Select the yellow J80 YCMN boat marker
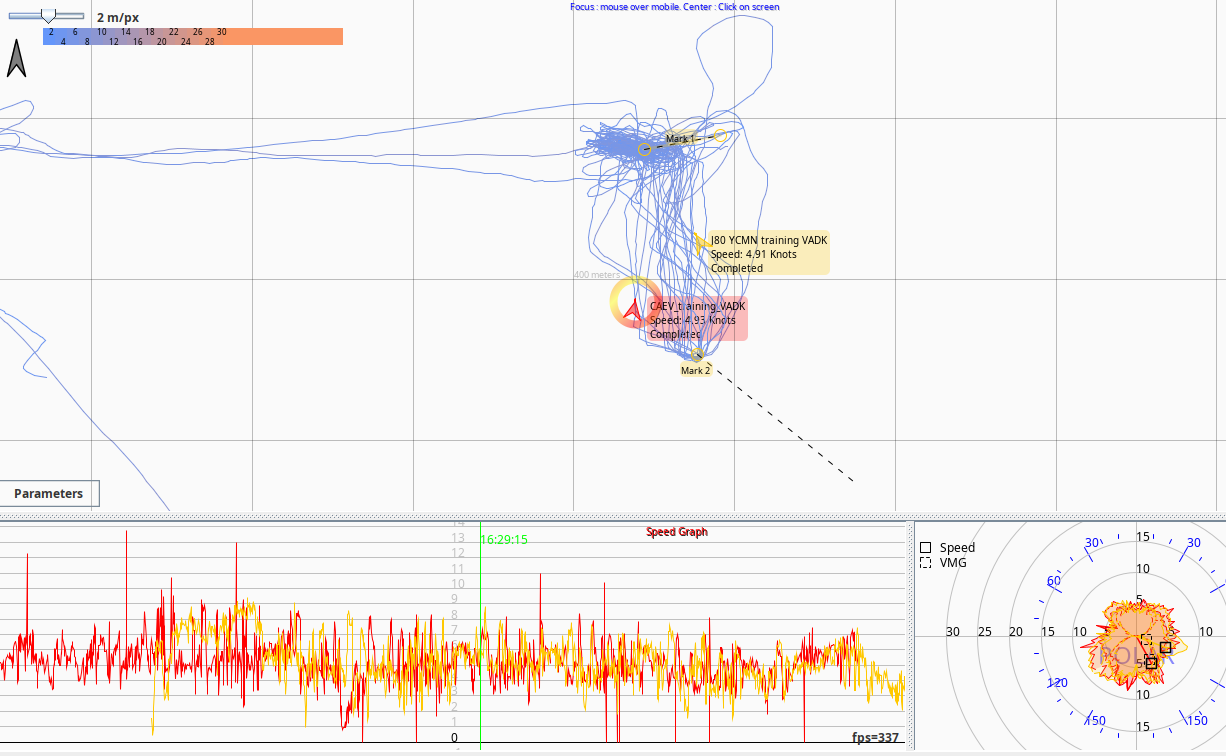 pyautogui.click(x=701, y=242)
